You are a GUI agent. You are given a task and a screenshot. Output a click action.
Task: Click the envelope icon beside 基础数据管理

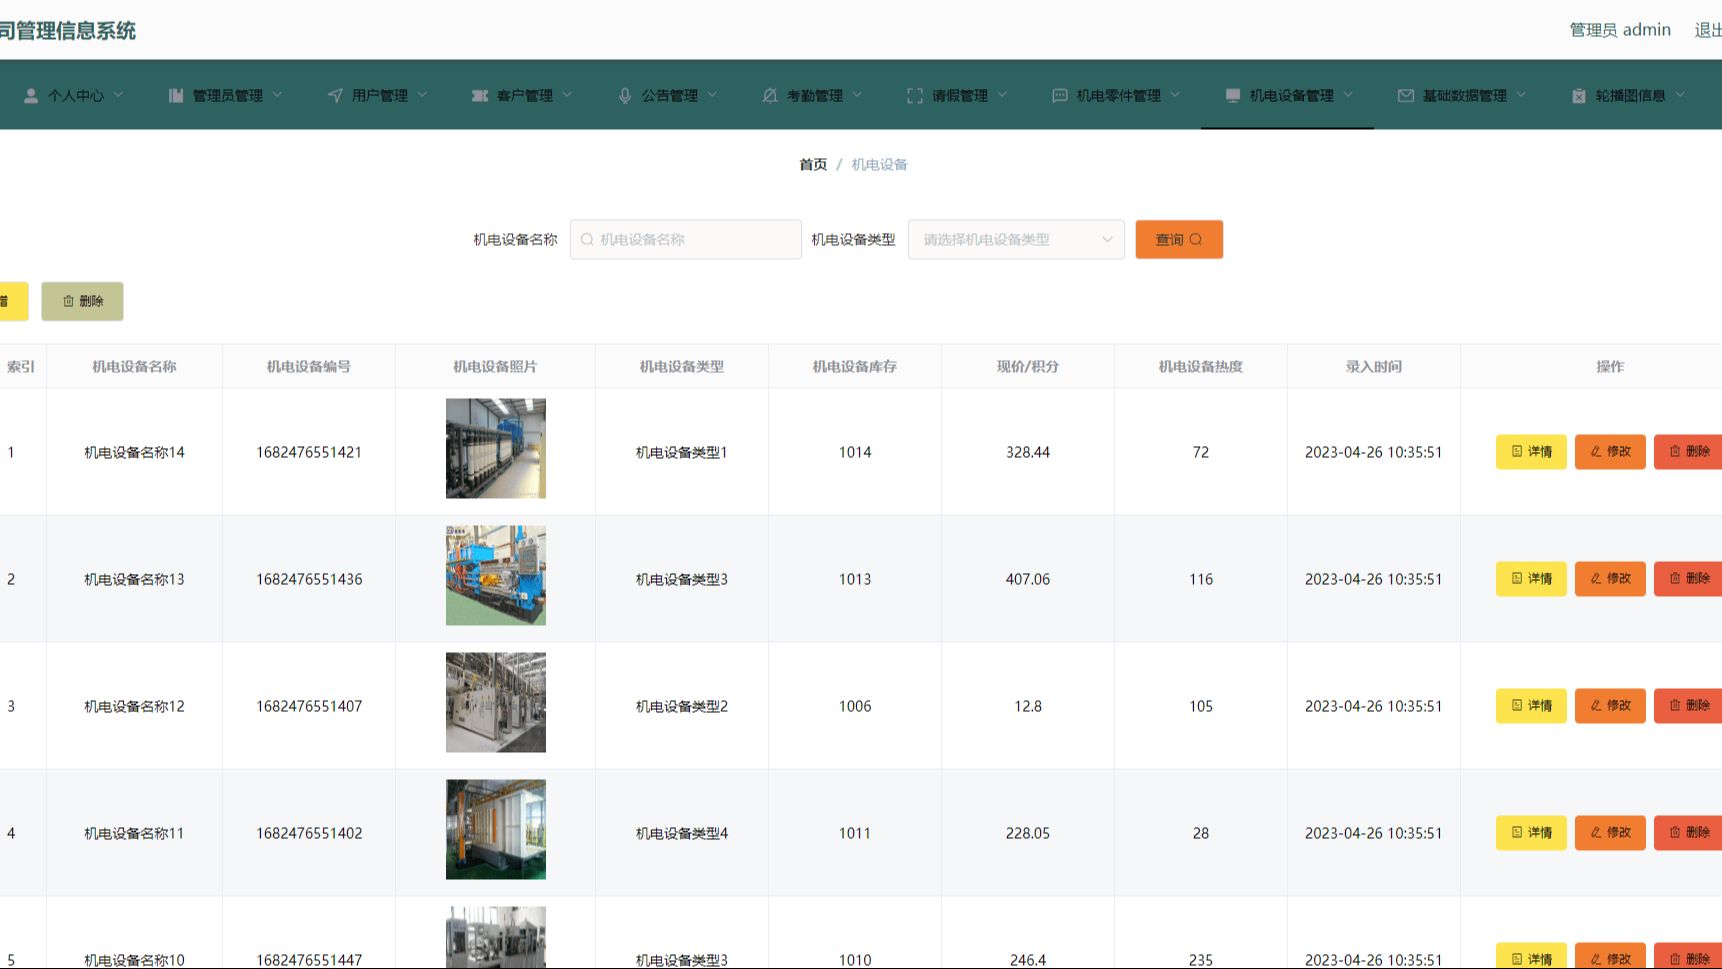point(1406,95)
